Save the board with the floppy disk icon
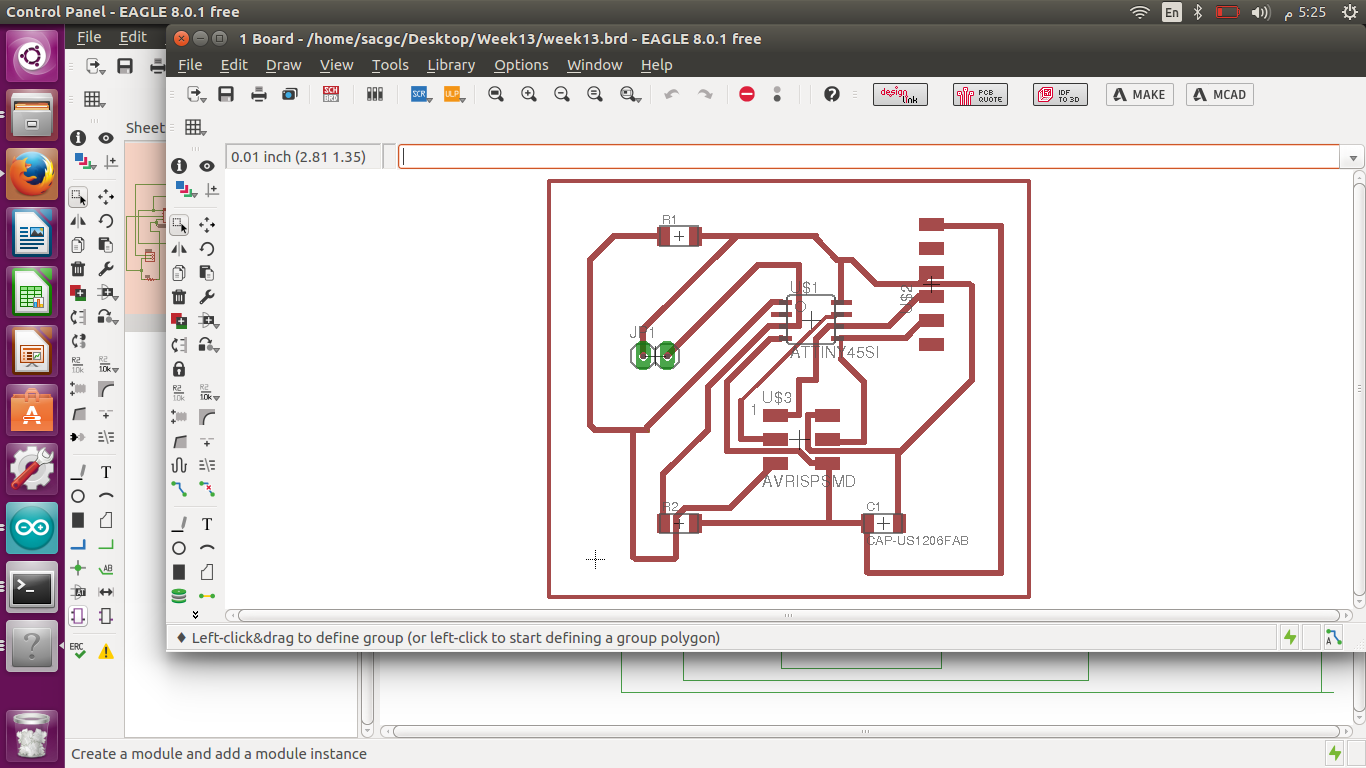 point(226,94)
